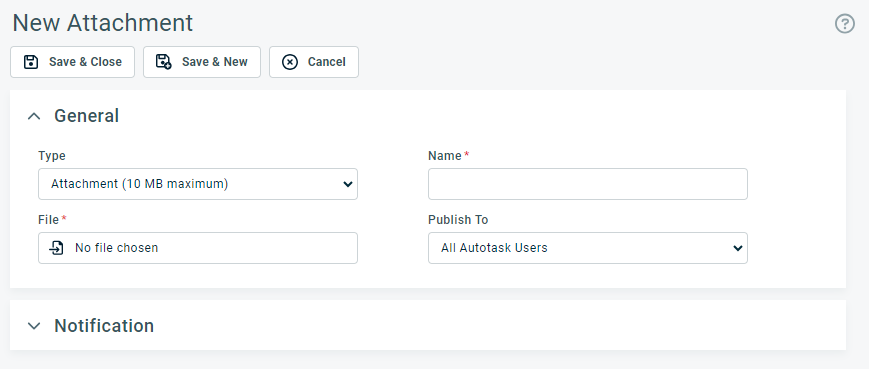Click the General section heading

click(86, 116)
